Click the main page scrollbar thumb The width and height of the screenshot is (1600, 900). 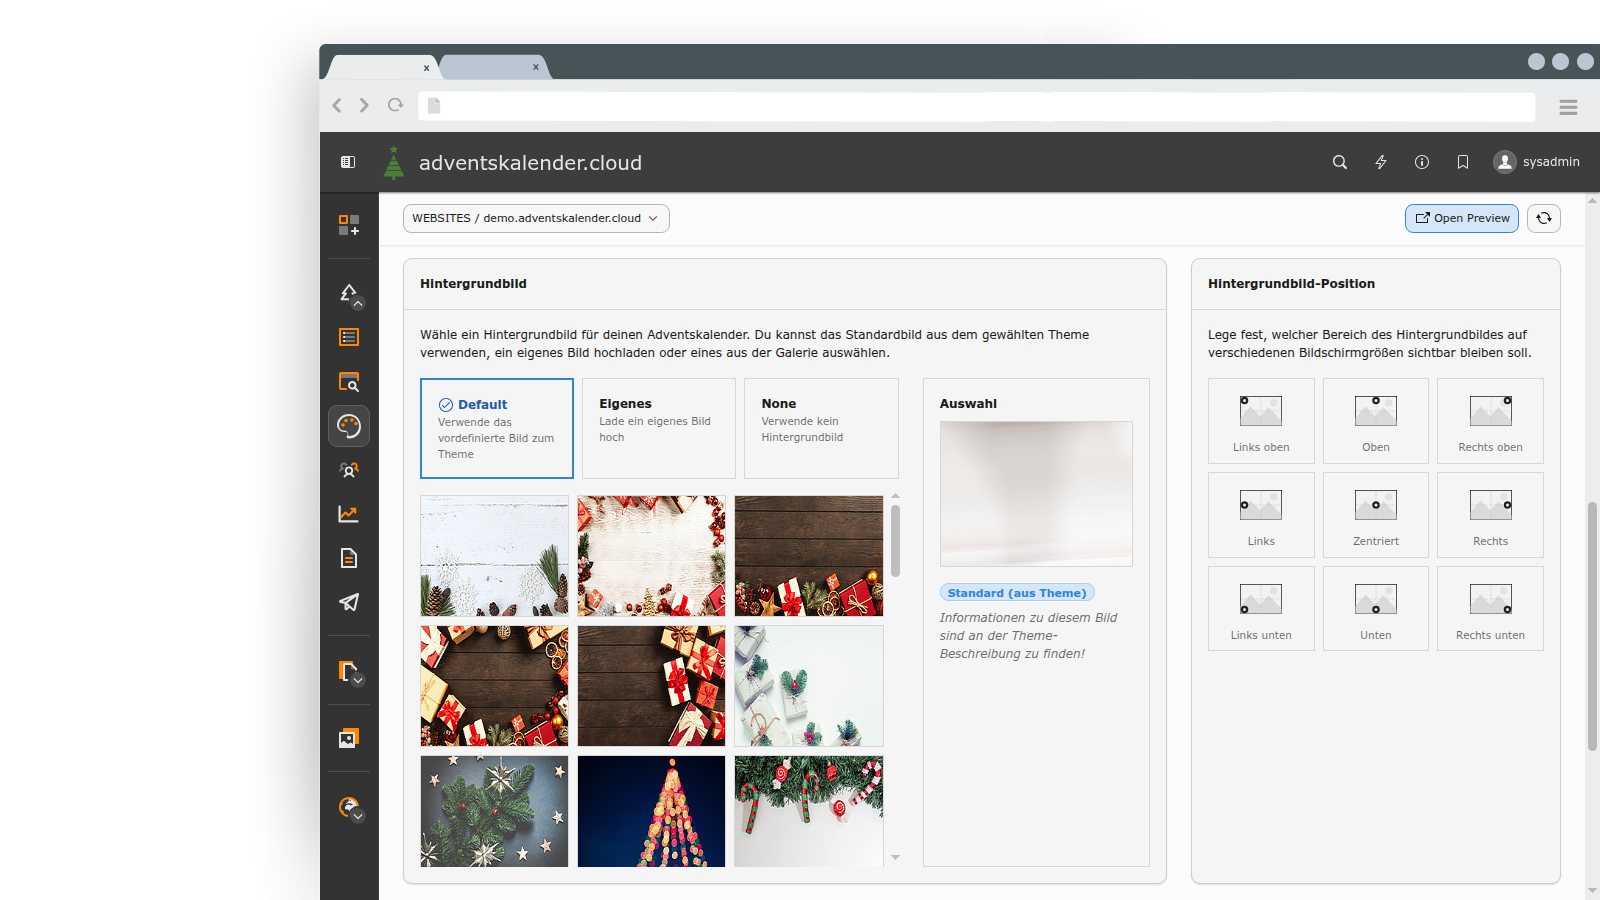pos(1592,626)
